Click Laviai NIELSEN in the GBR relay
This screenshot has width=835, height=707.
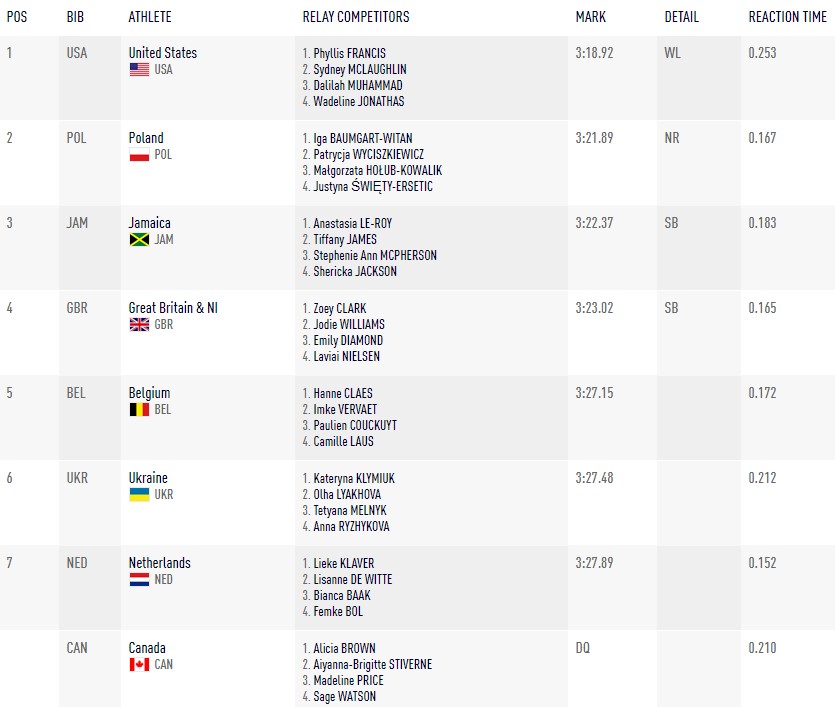click(347, 356)
